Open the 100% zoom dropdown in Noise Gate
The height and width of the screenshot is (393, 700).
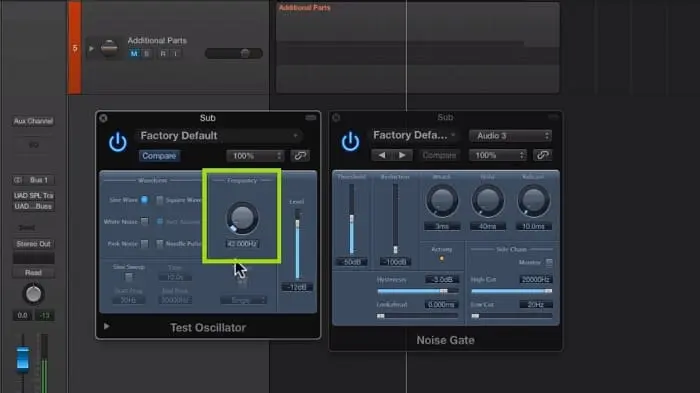498,155
